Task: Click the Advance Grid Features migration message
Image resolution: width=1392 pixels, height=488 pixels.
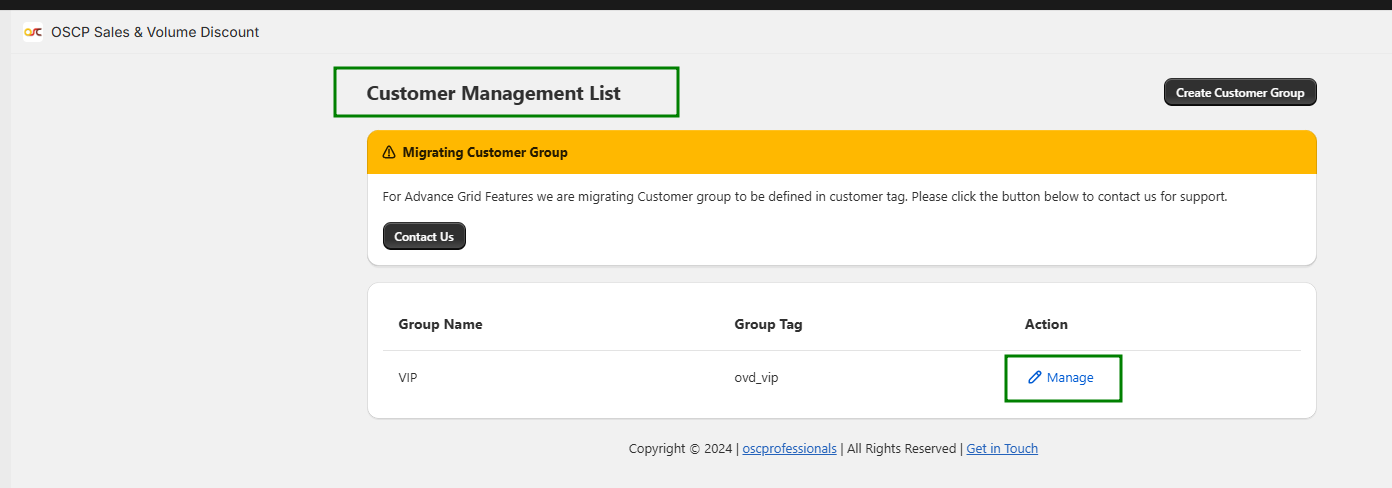Action: click(x=804, y=197)
